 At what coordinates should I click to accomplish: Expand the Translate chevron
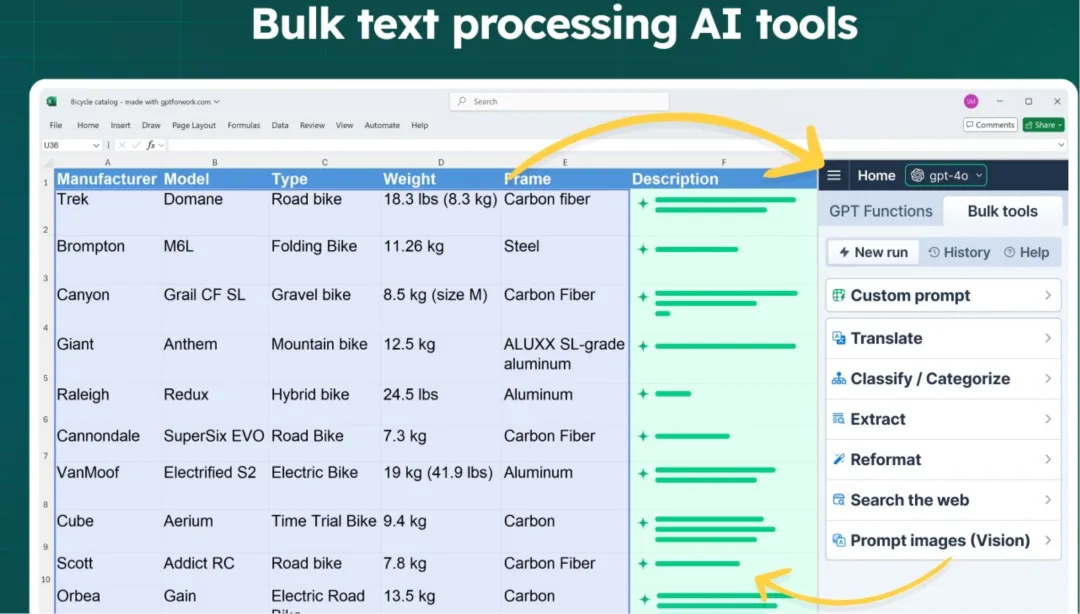[x=1048, y=338]
